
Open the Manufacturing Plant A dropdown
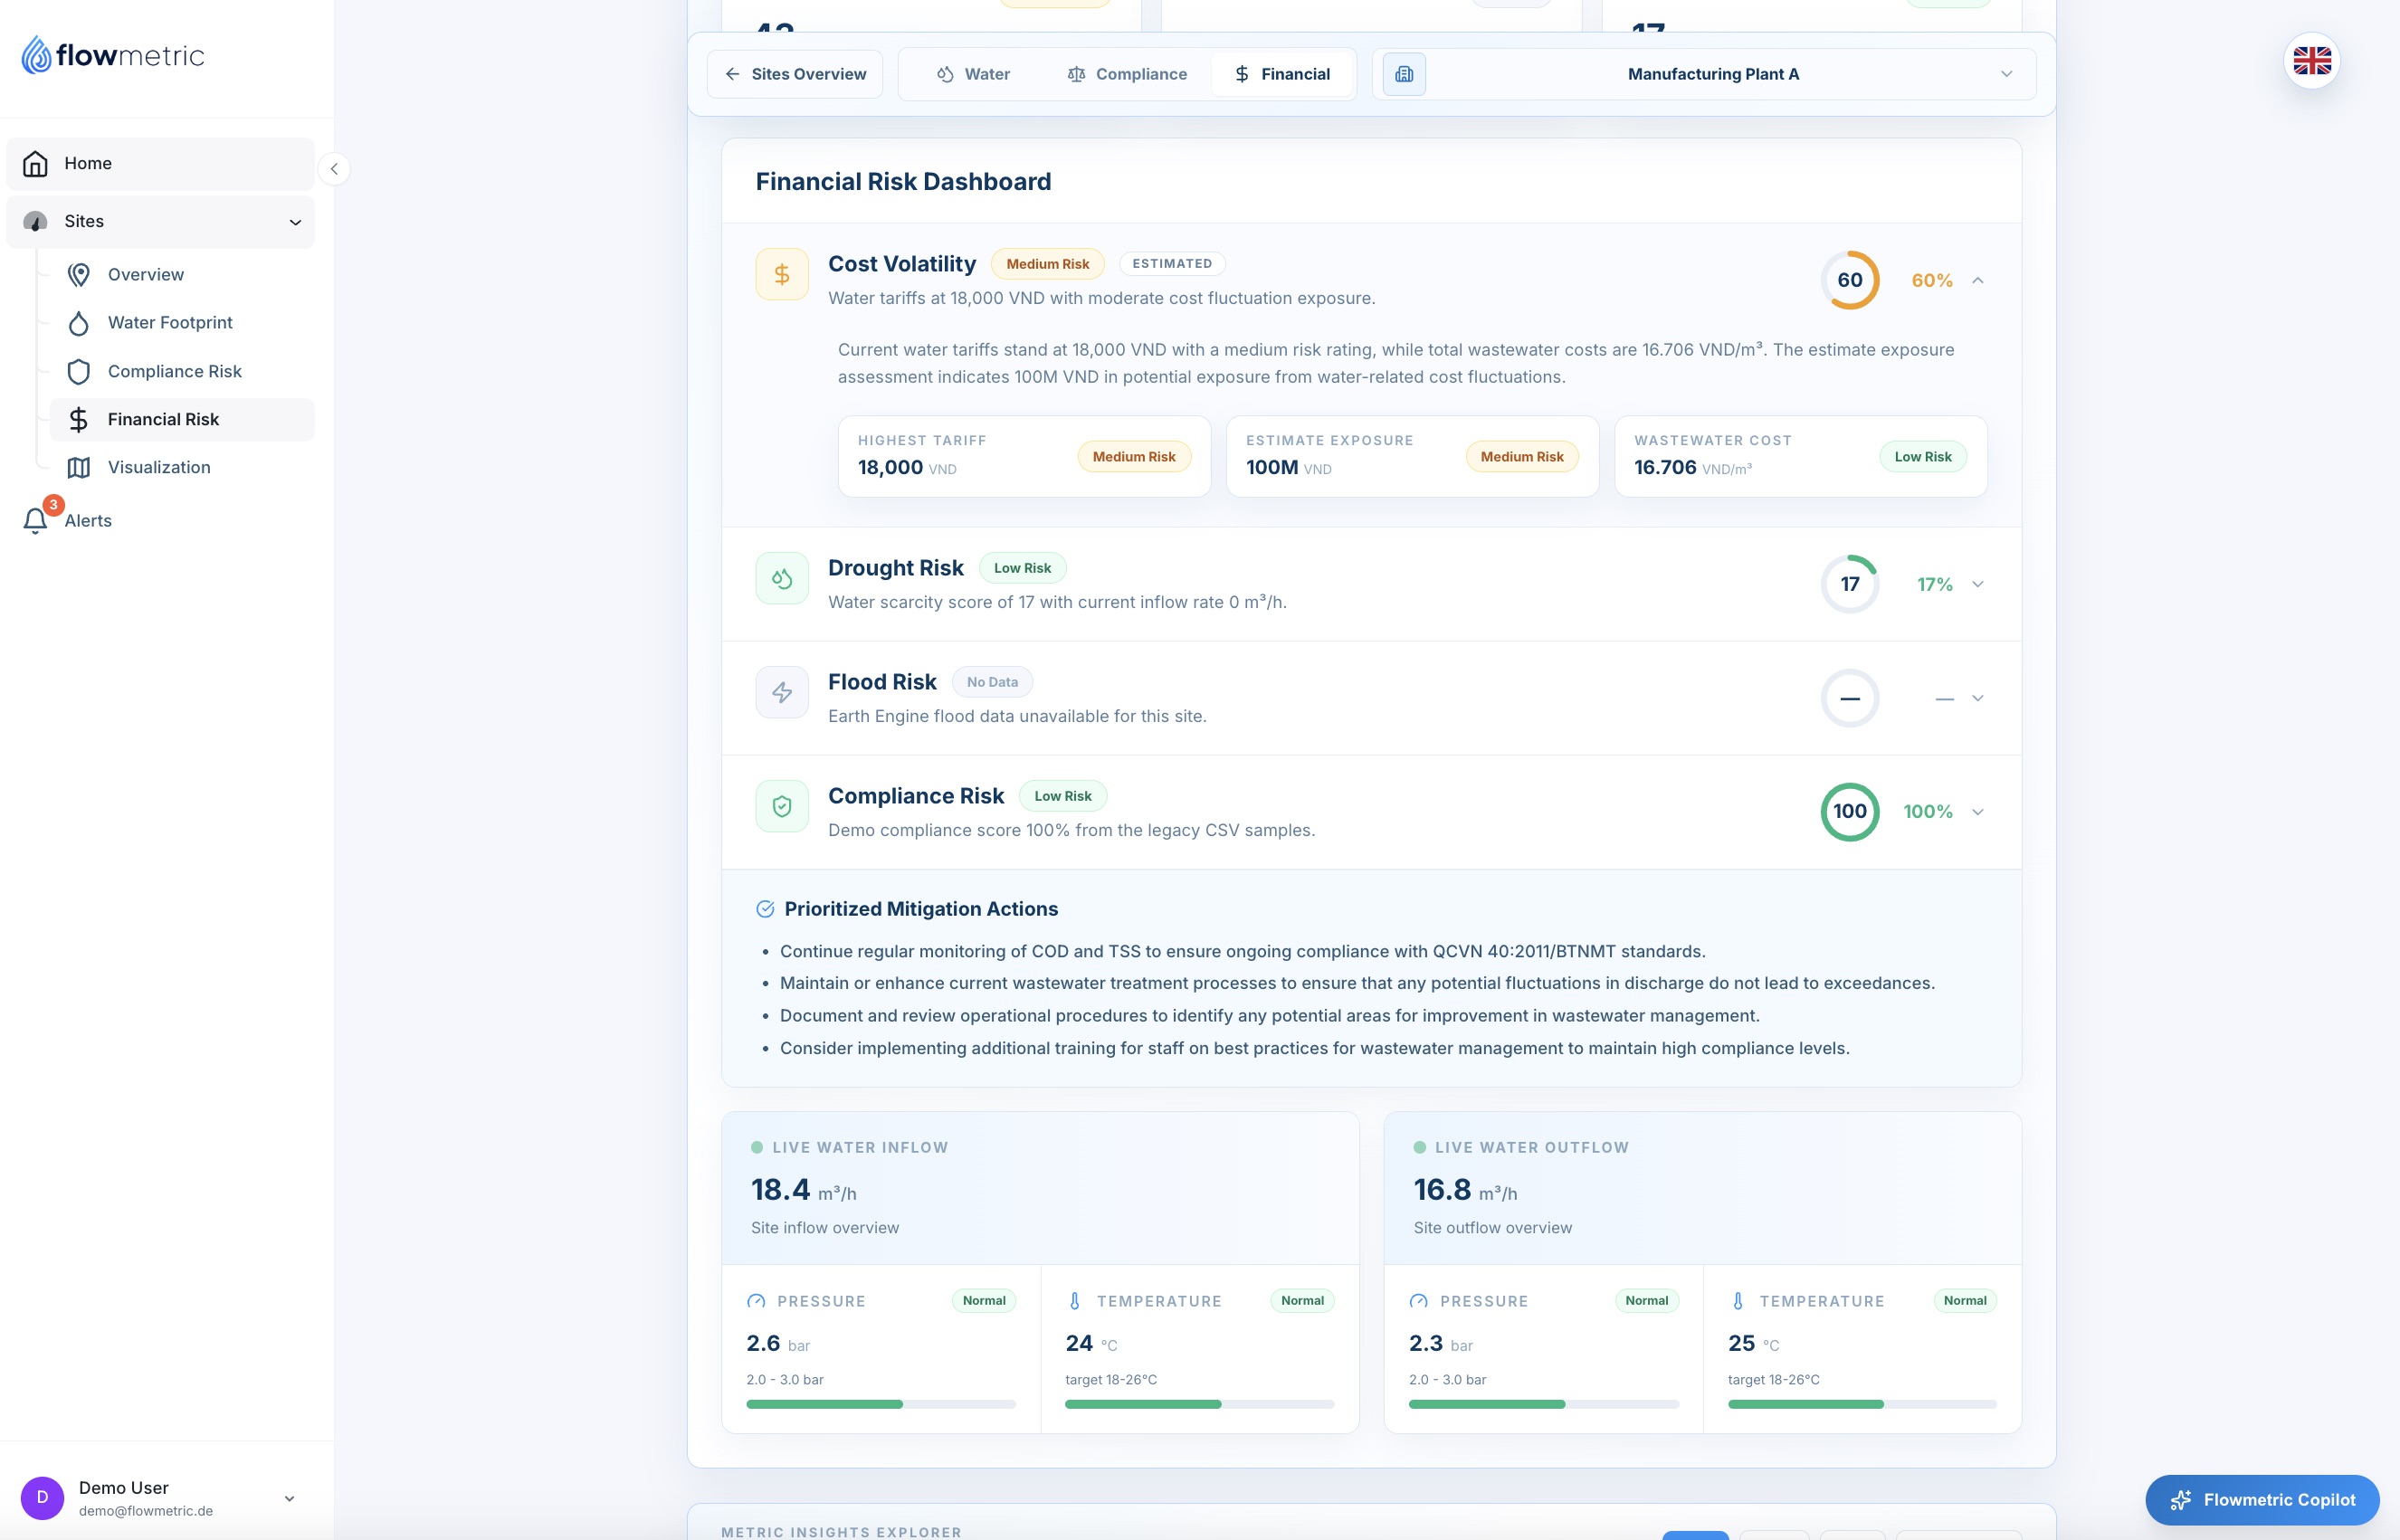click(1704, 74)
